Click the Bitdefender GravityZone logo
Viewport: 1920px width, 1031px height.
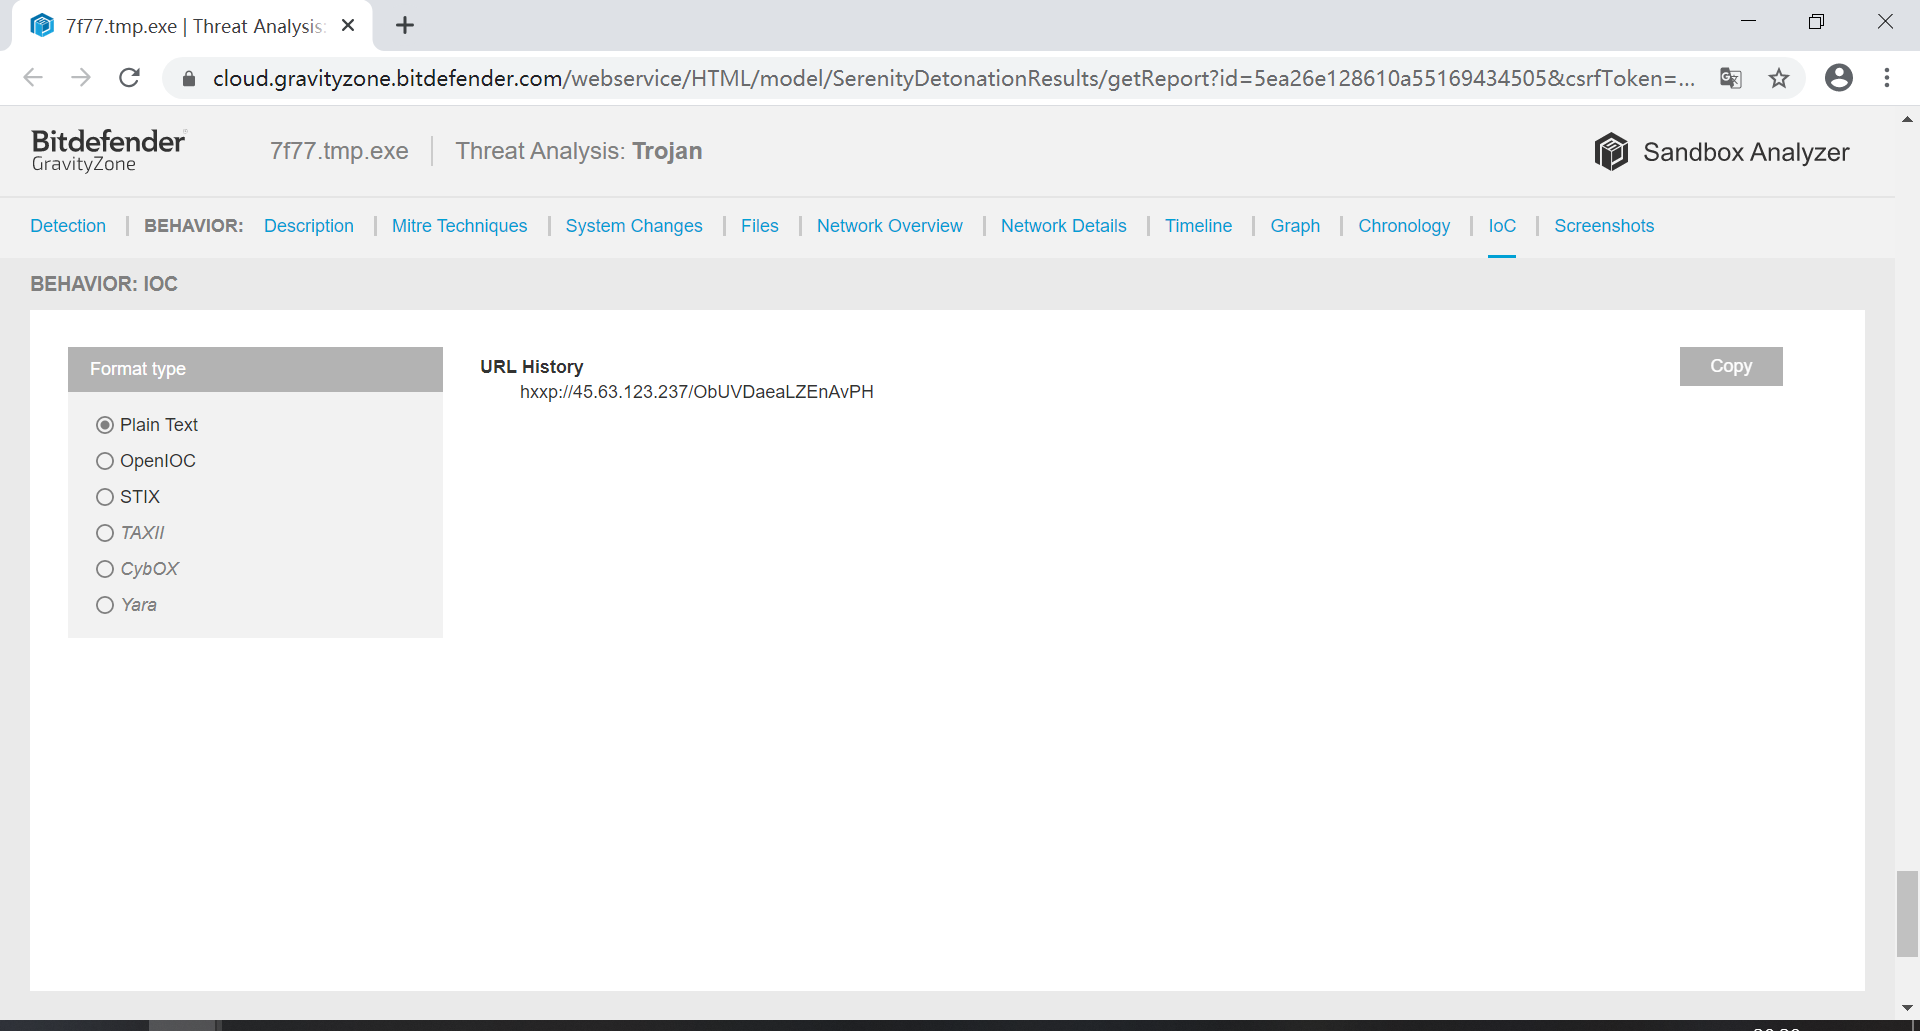click(108, 151)
